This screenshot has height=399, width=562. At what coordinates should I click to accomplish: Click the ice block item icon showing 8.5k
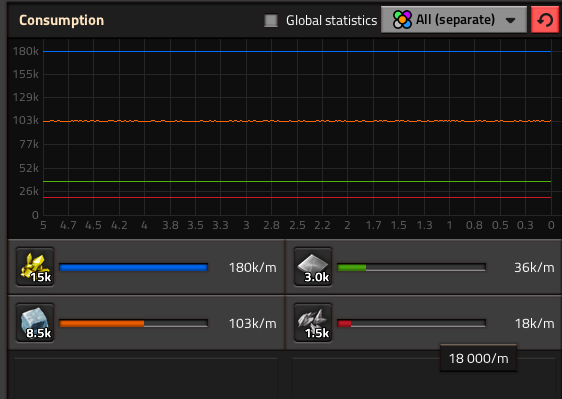pyautogui.click(x=35, y=323)
